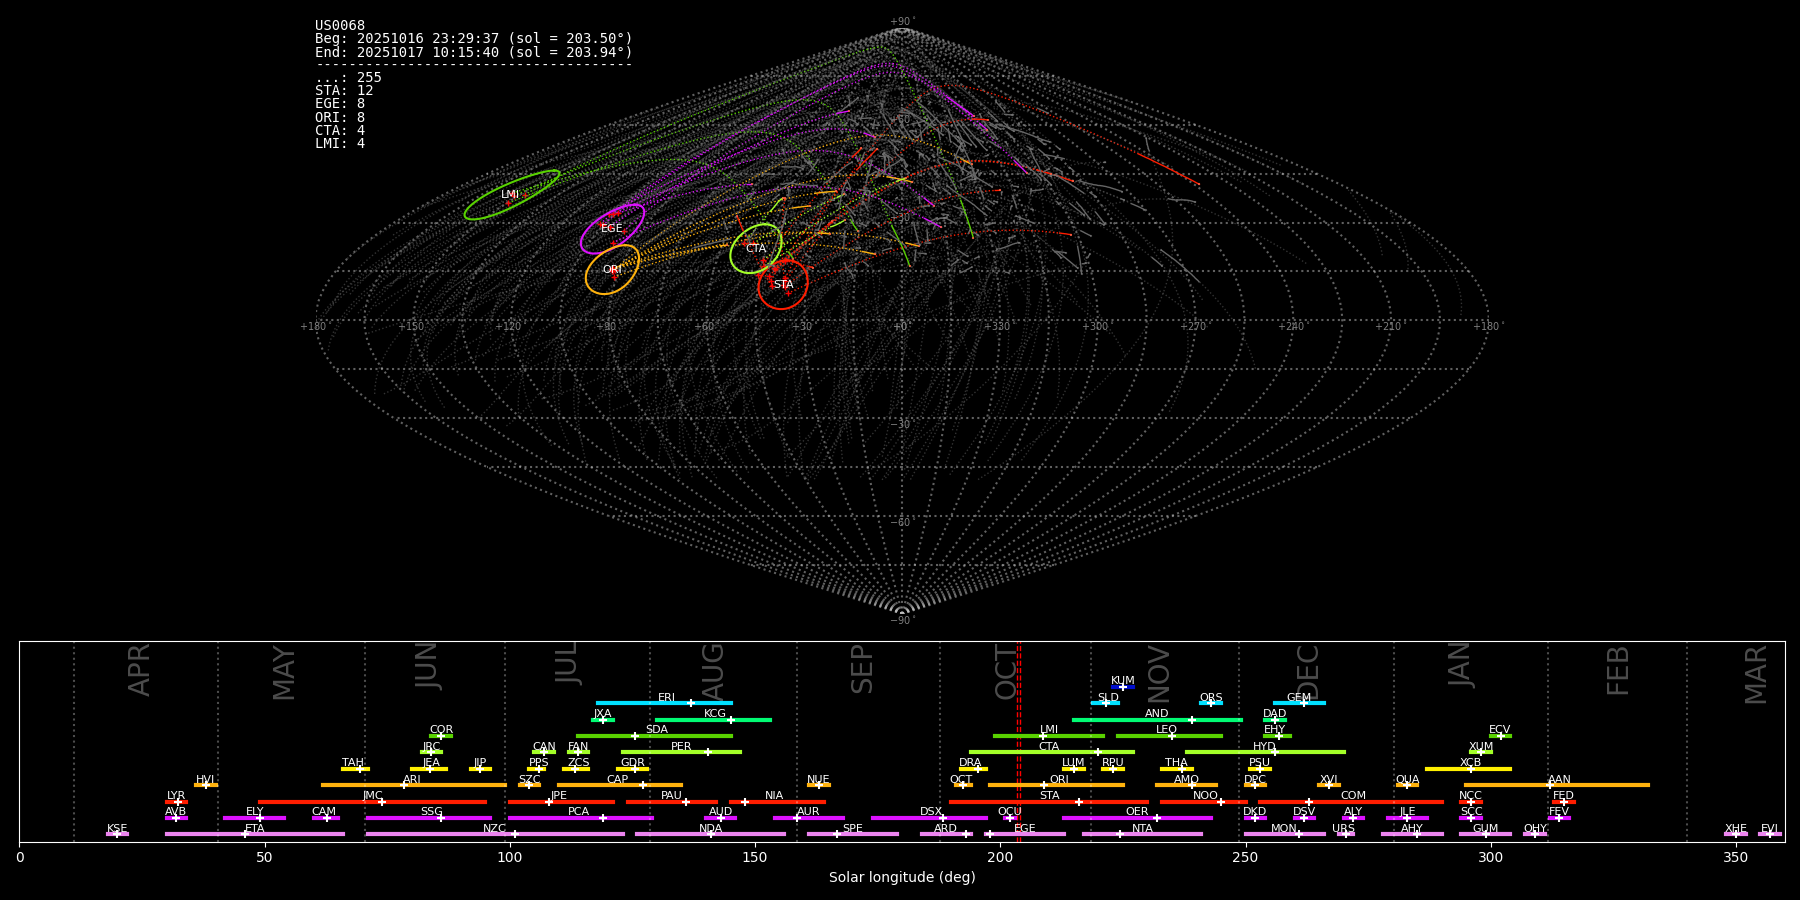Click the XHE shower bar
The image size is (1800, 900).
tap(1736, 834)
